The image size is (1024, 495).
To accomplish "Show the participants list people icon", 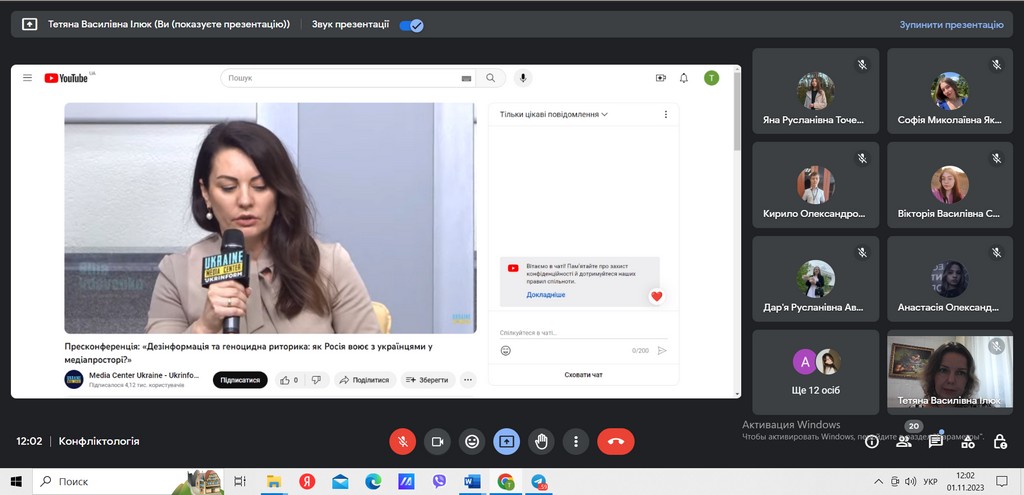I will [x=904, y=441].
